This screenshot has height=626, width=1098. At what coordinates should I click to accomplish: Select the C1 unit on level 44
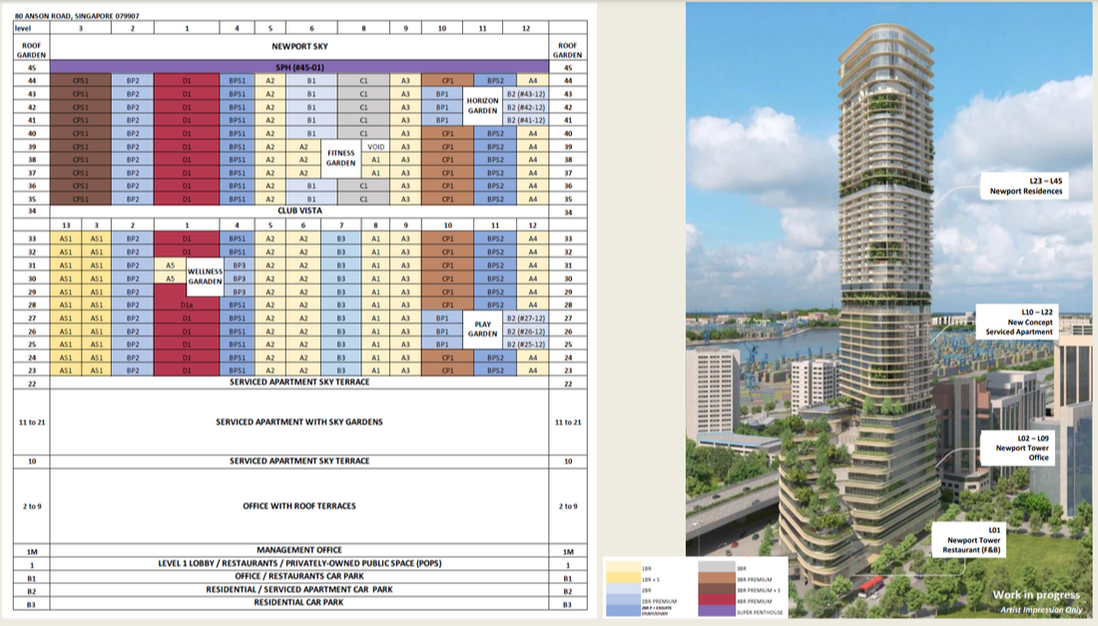click(363, 81)
